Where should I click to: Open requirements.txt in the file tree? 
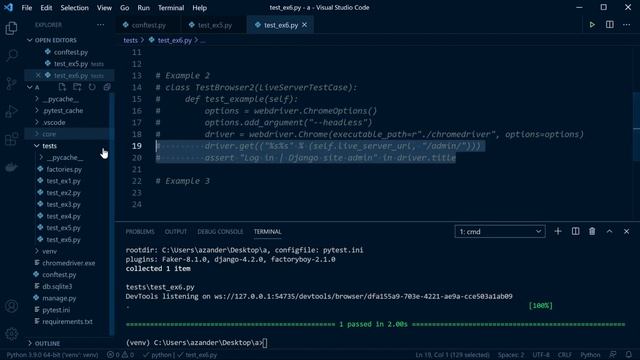(x=67, y=322)
